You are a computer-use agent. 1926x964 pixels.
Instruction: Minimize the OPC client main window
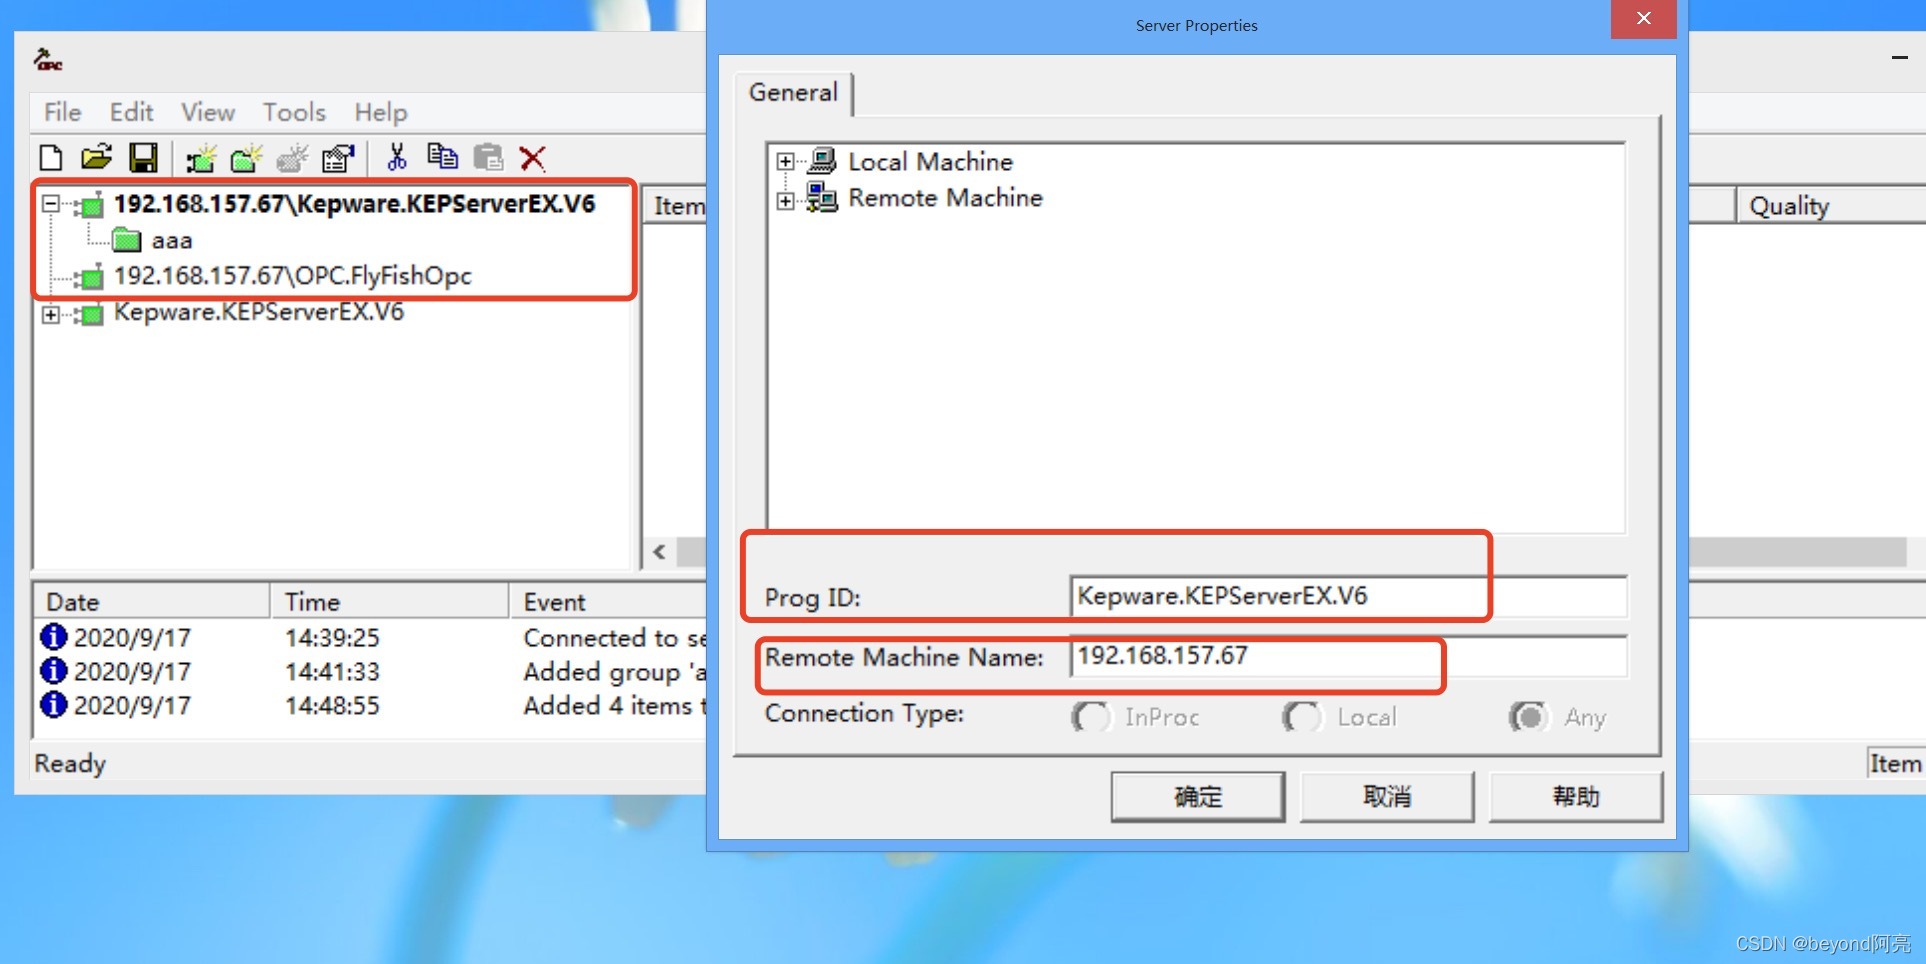1899,58
